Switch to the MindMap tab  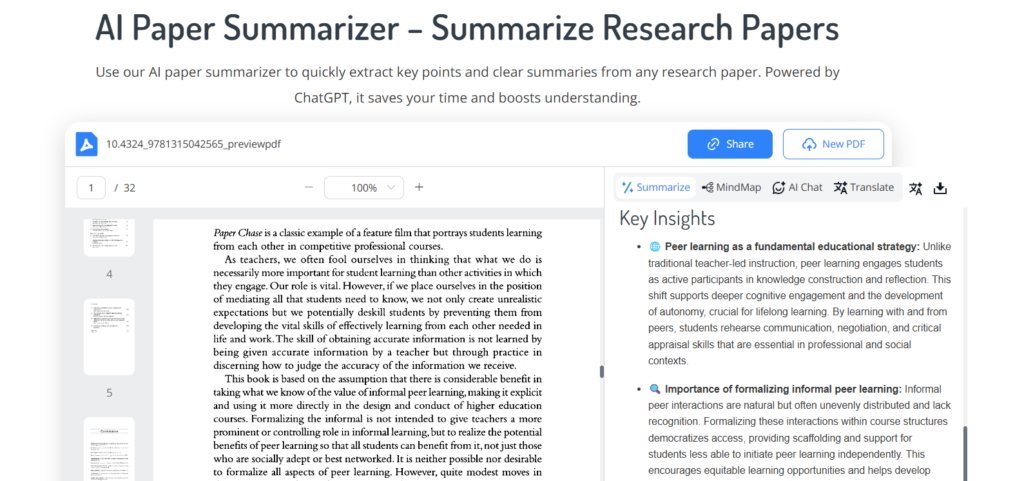pyautogui.click(x=731, y=187)
